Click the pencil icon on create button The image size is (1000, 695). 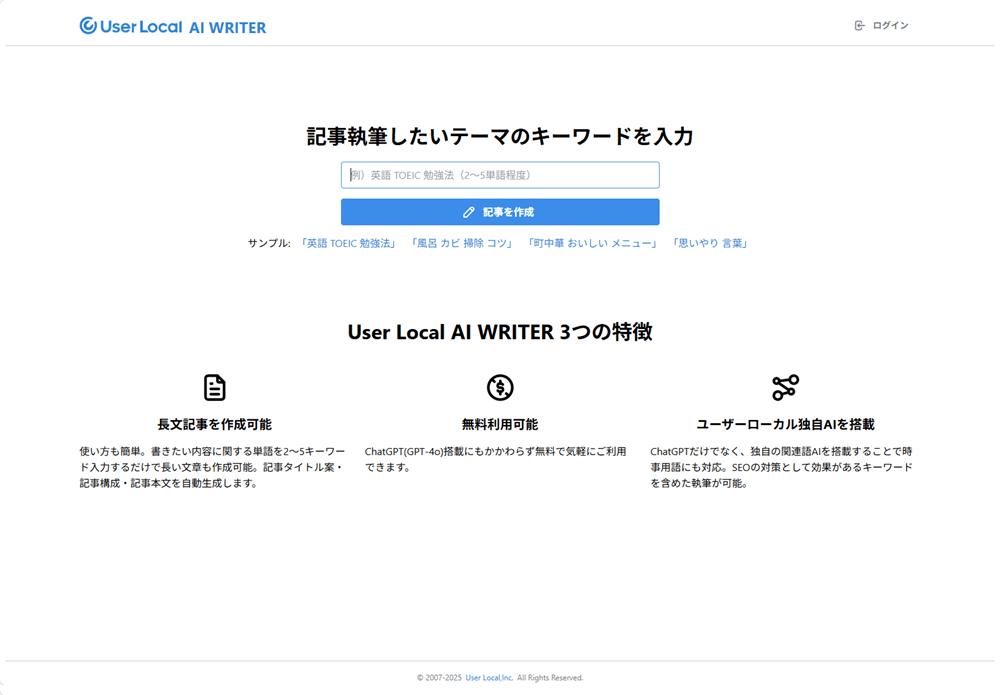469,212
